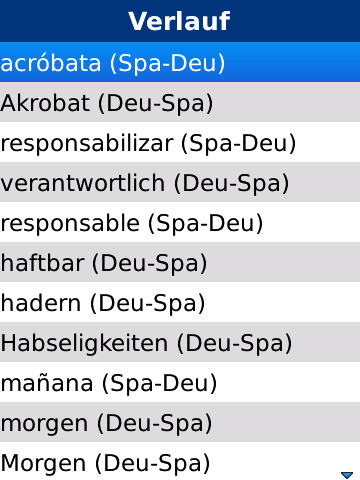Click the word haftbar
The image size is (360, 480).
coord(43,263)
